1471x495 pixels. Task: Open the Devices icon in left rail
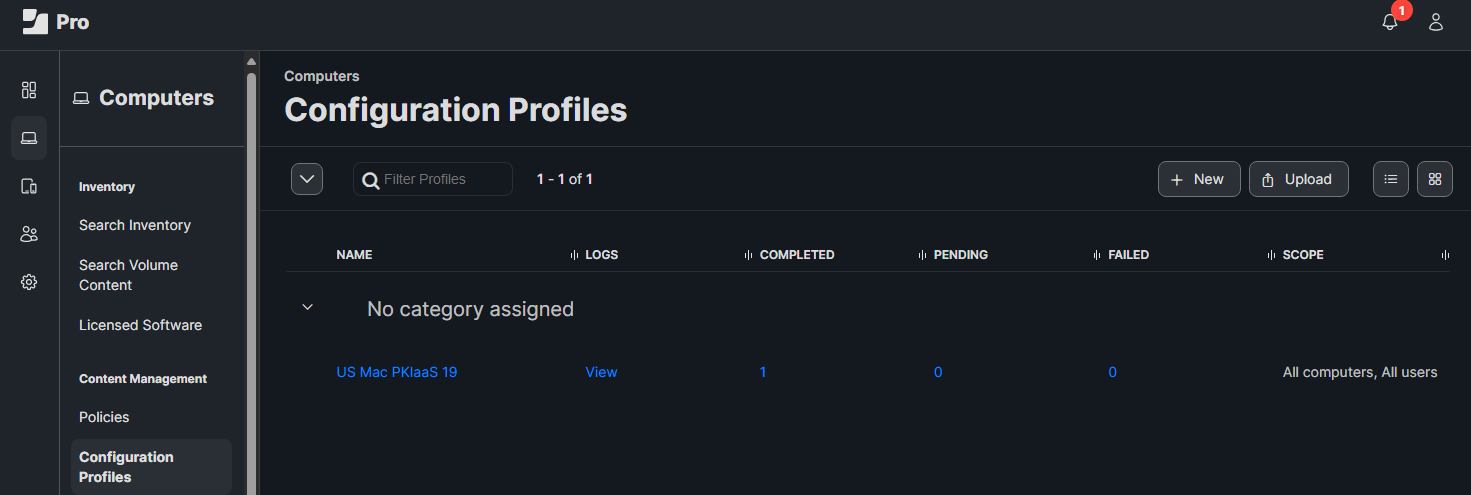pos(29,186)
